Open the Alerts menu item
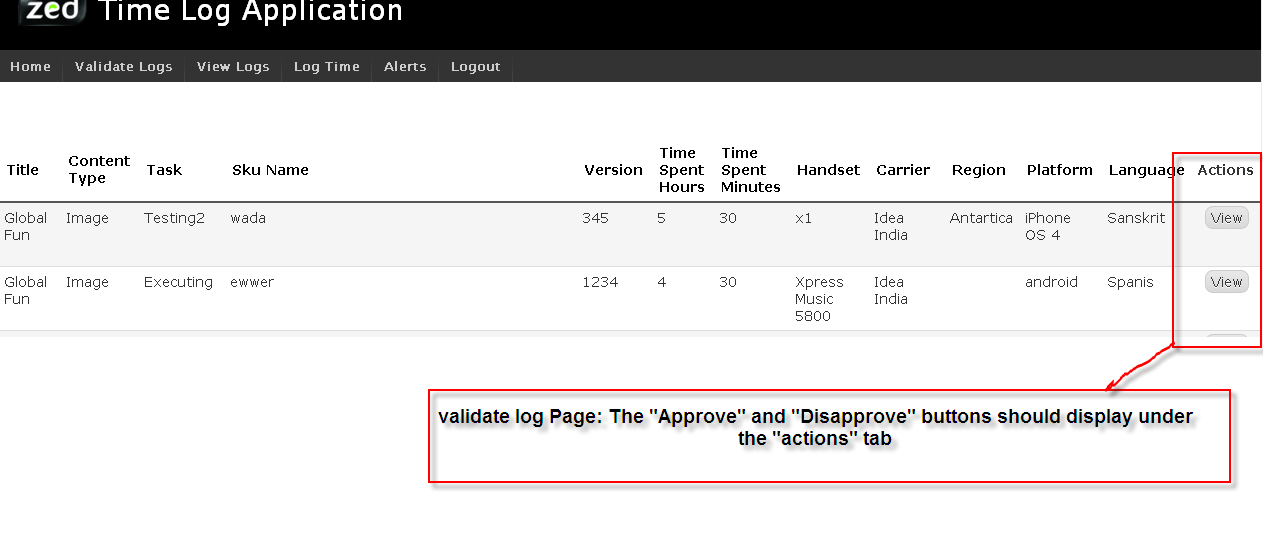This screenshot has height=542, width=1263. [405, 66]
